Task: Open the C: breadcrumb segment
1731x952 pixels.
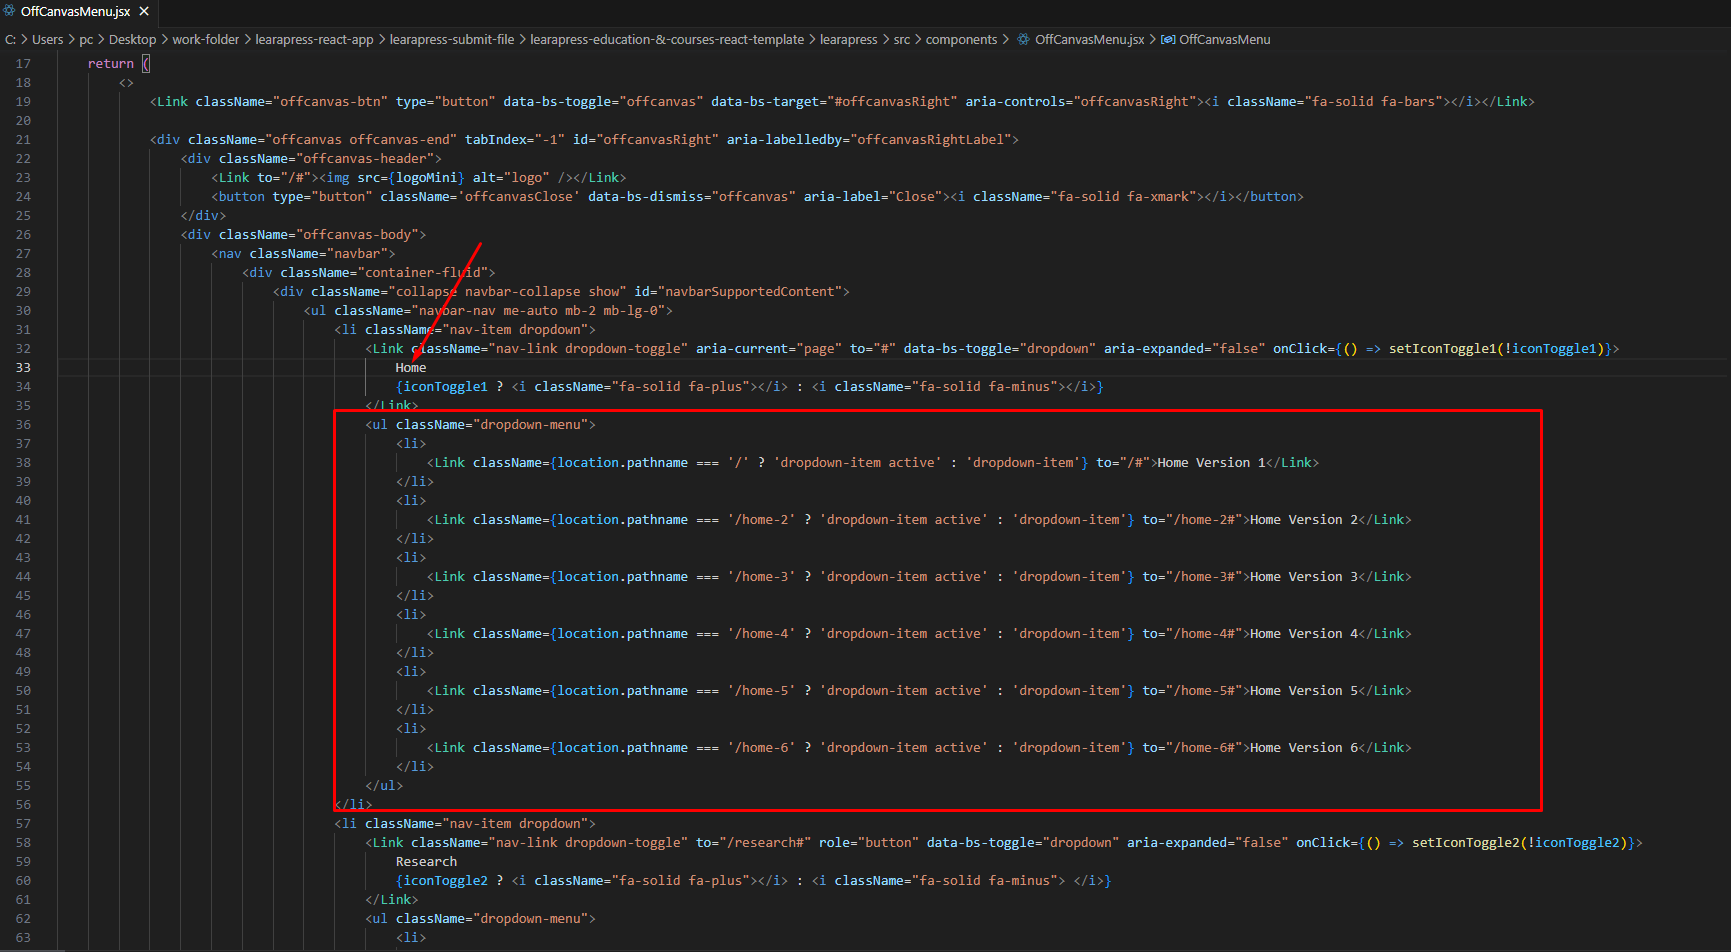Action: [10, 40]
